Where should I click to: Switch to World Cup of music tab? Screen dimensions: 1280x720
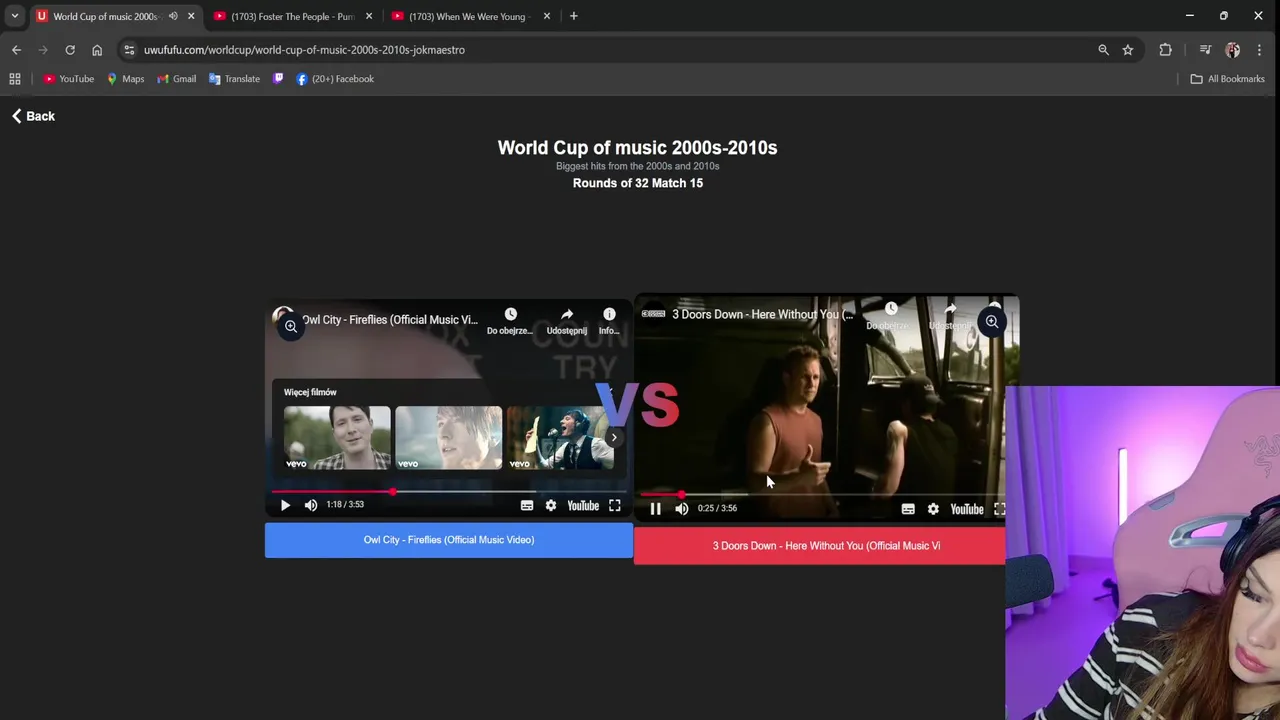pos(105,16)
